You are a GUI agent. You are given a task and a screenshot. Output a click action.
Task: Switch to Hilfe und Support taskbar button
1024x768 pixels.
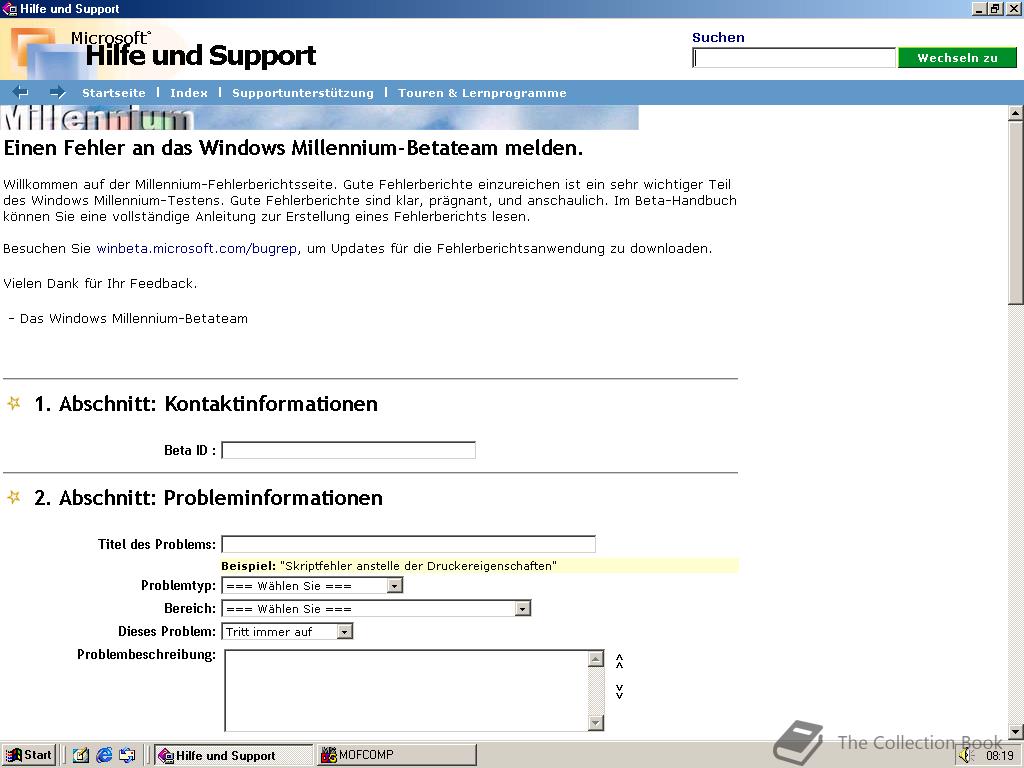[234, 756]
